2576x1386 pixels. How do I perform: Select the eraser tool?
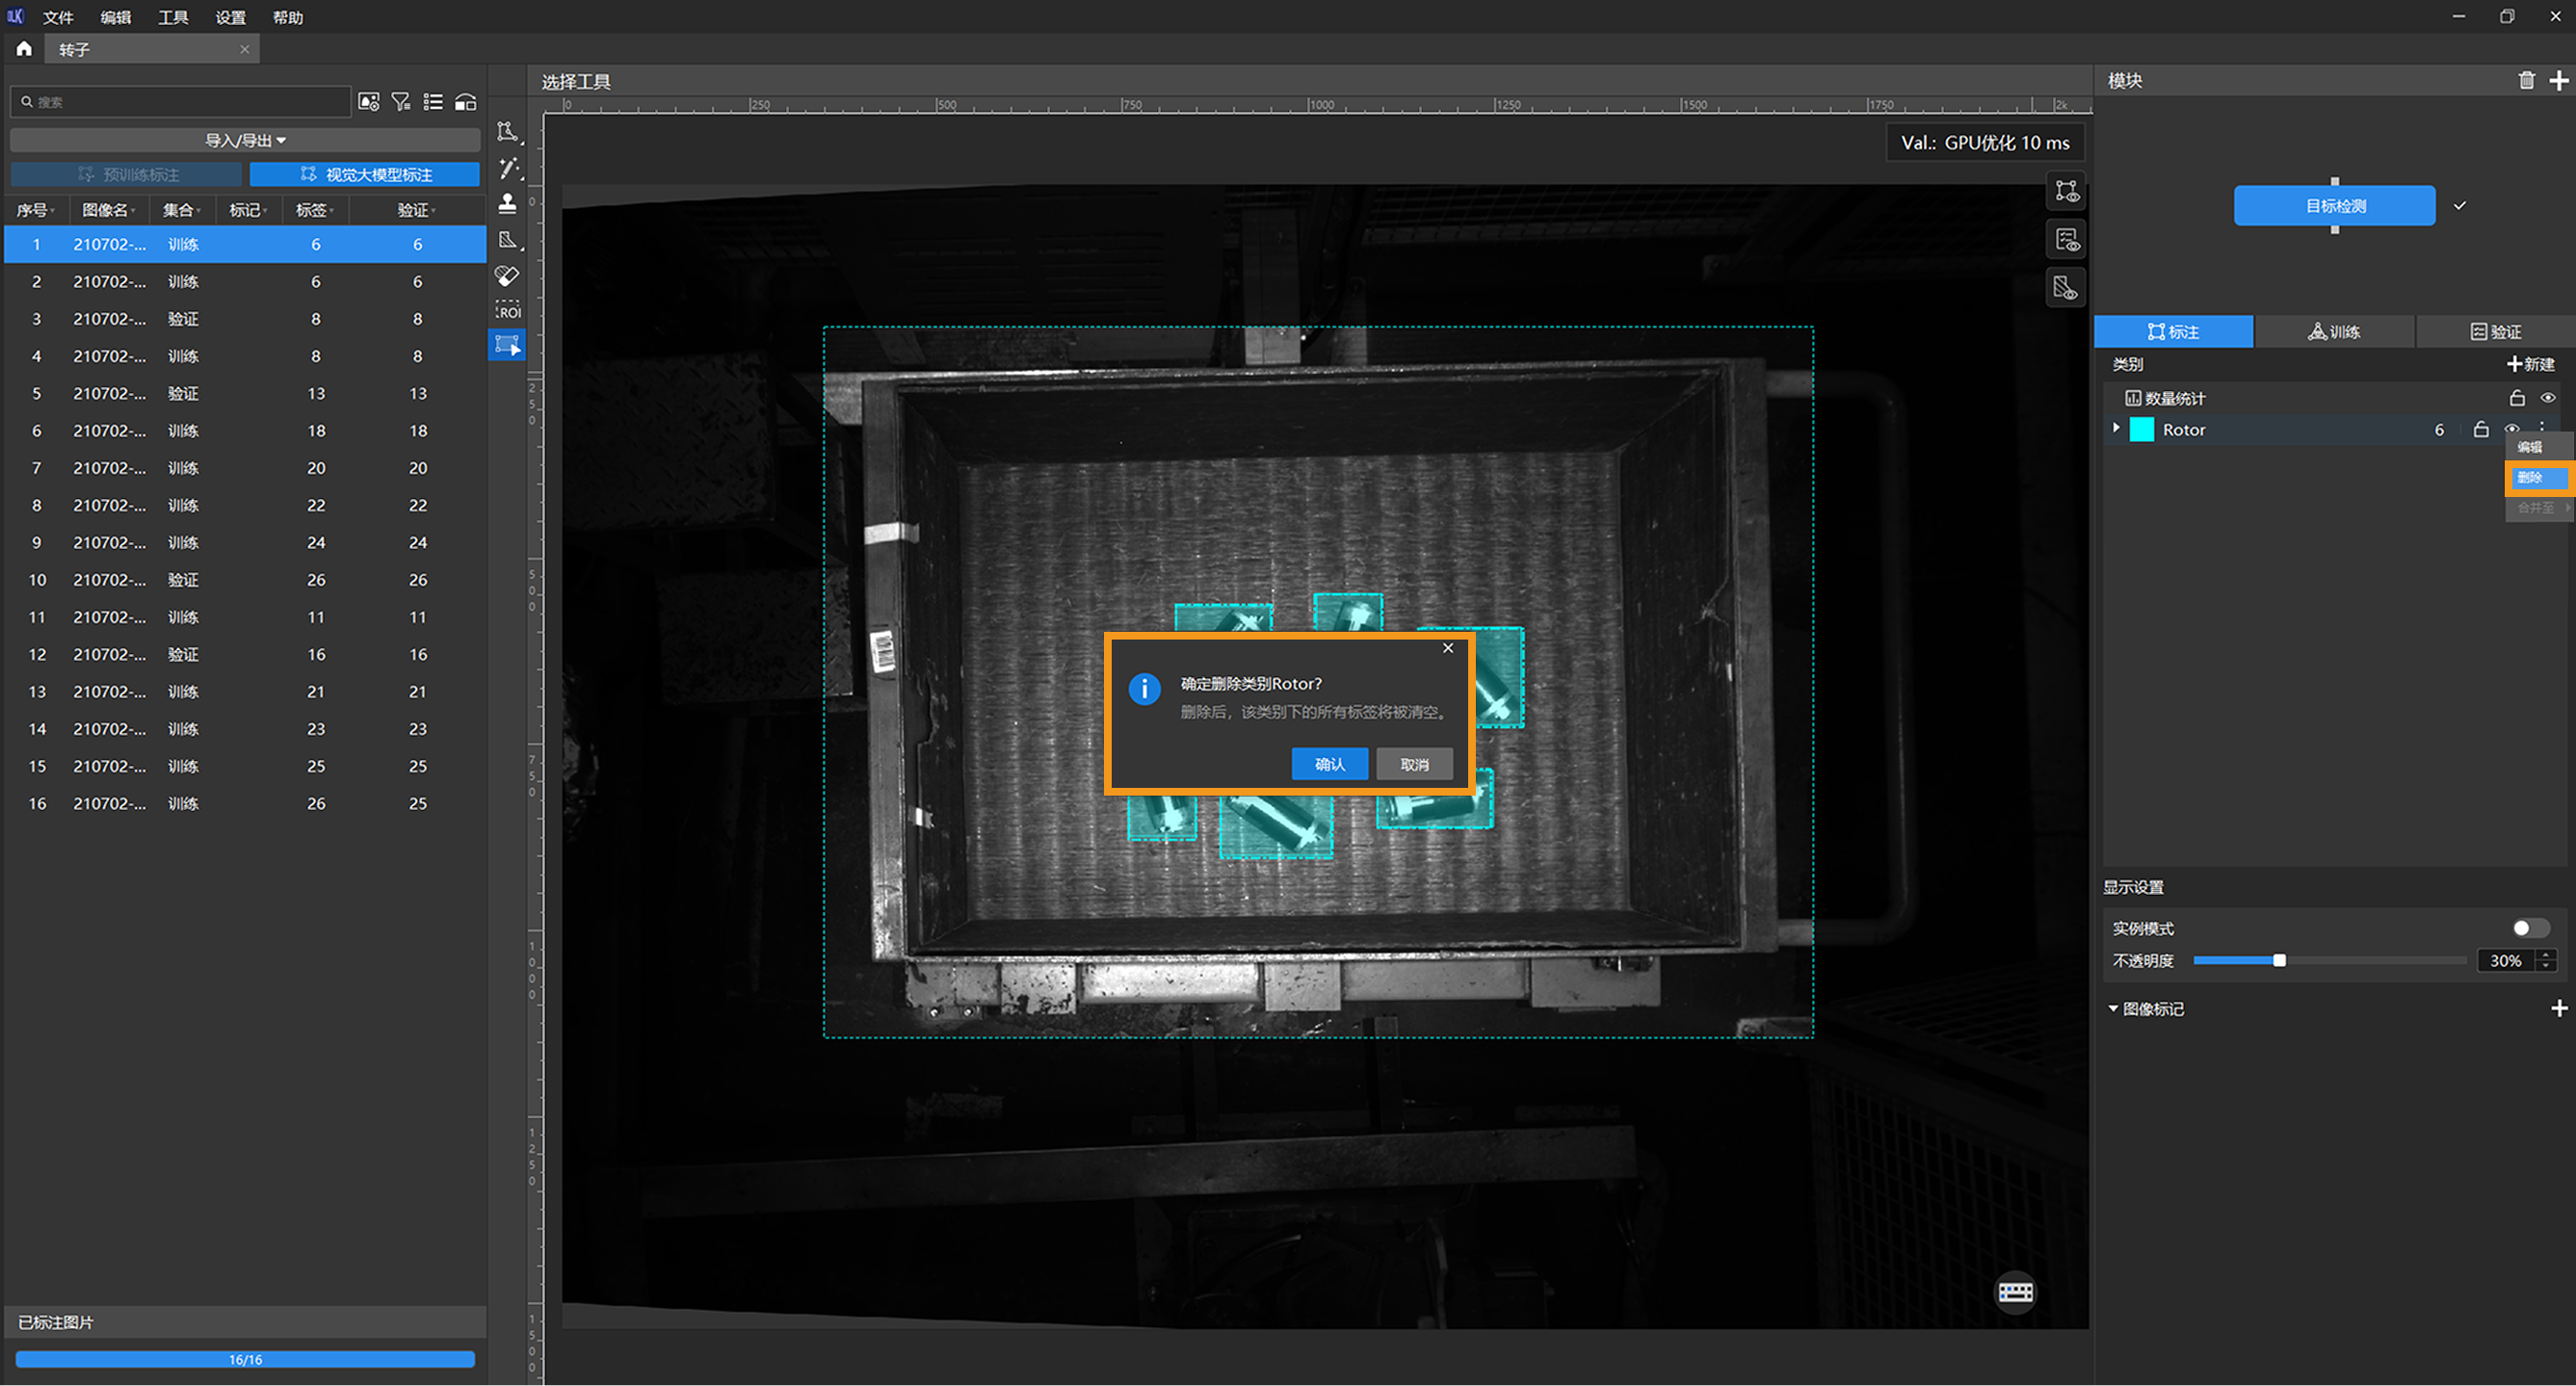[508, 276]
